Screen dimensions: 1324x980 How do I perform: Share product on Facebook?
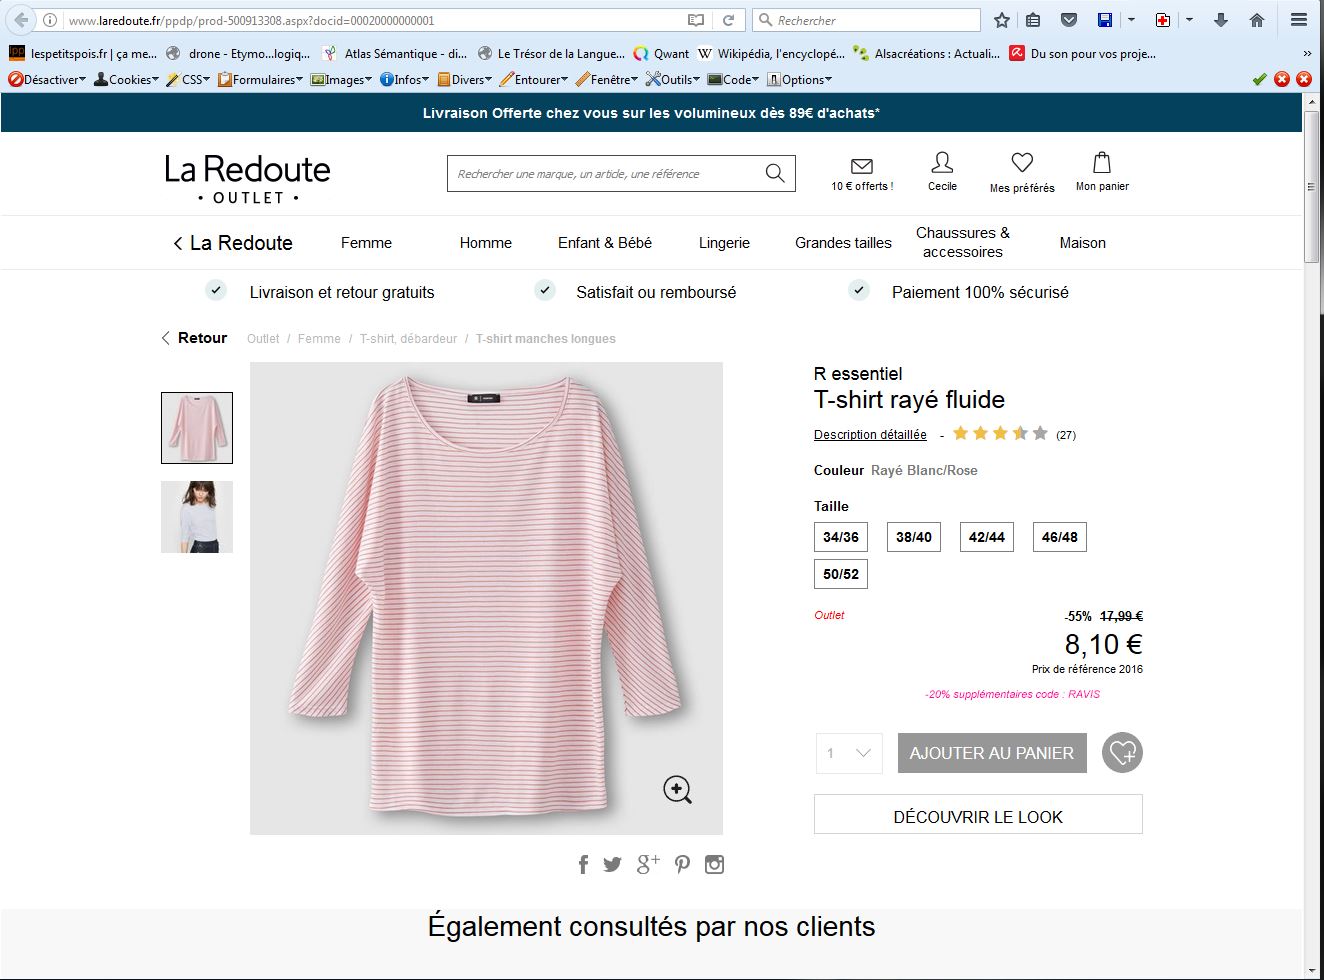point(583,865)
